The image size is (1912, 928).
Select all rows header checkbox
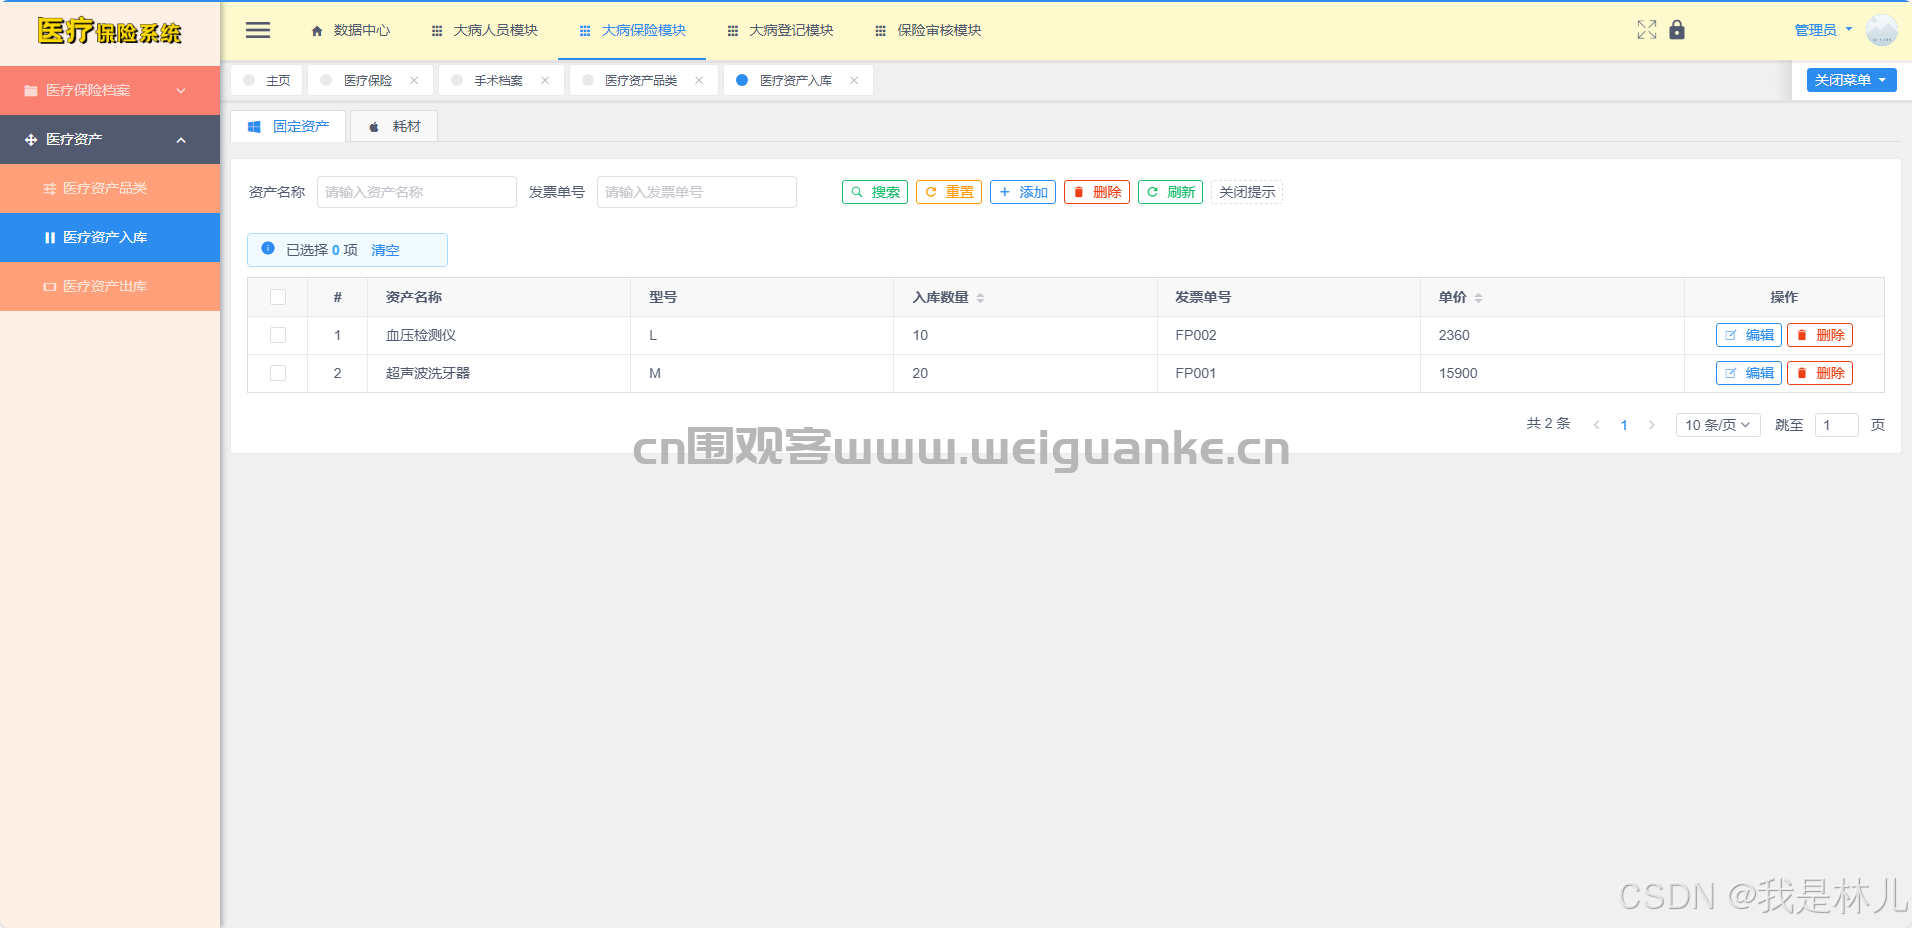278,297
